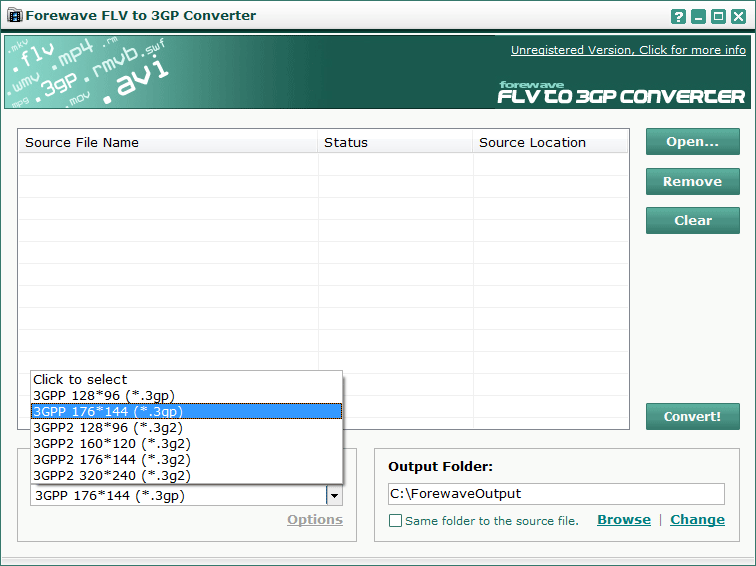This screenshot has width=756, height=566.
Task: Sort by Source File Name column header
Action: coord(168,143)
